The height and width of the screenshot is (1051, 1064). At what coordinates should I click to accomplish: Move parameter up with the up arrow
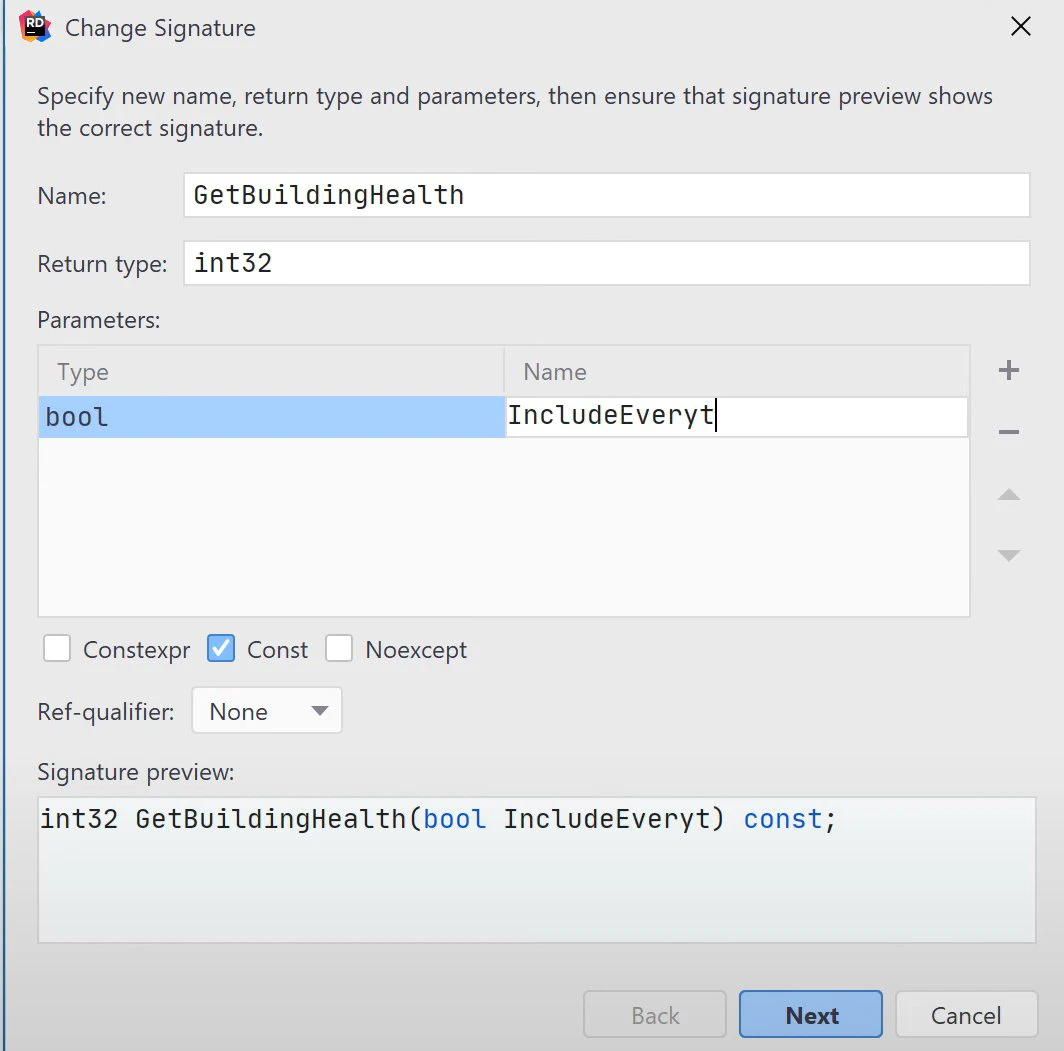tap(1008, 494)
